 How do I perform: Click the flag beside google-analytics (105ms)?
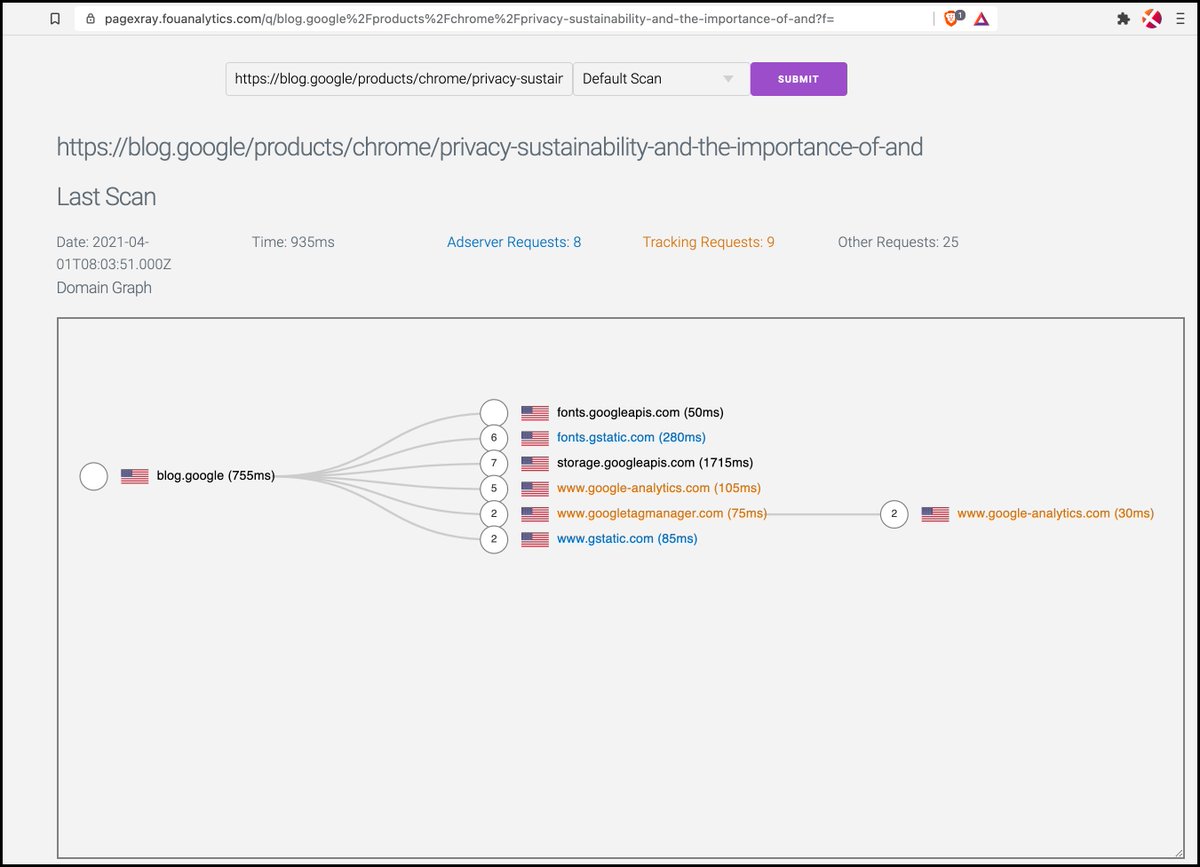pos(535,489)
